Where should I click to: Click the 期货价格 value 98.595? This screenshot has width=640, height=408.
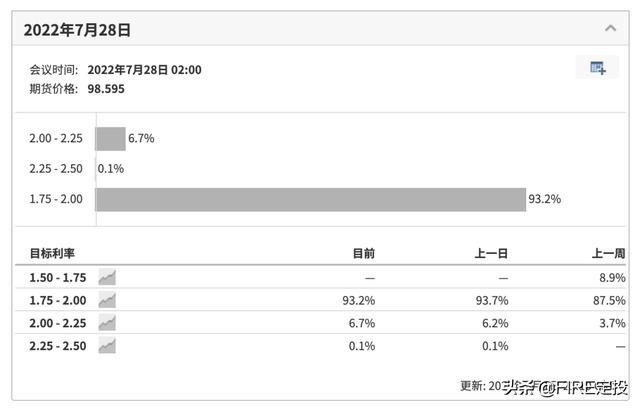(x=106, y=89)
